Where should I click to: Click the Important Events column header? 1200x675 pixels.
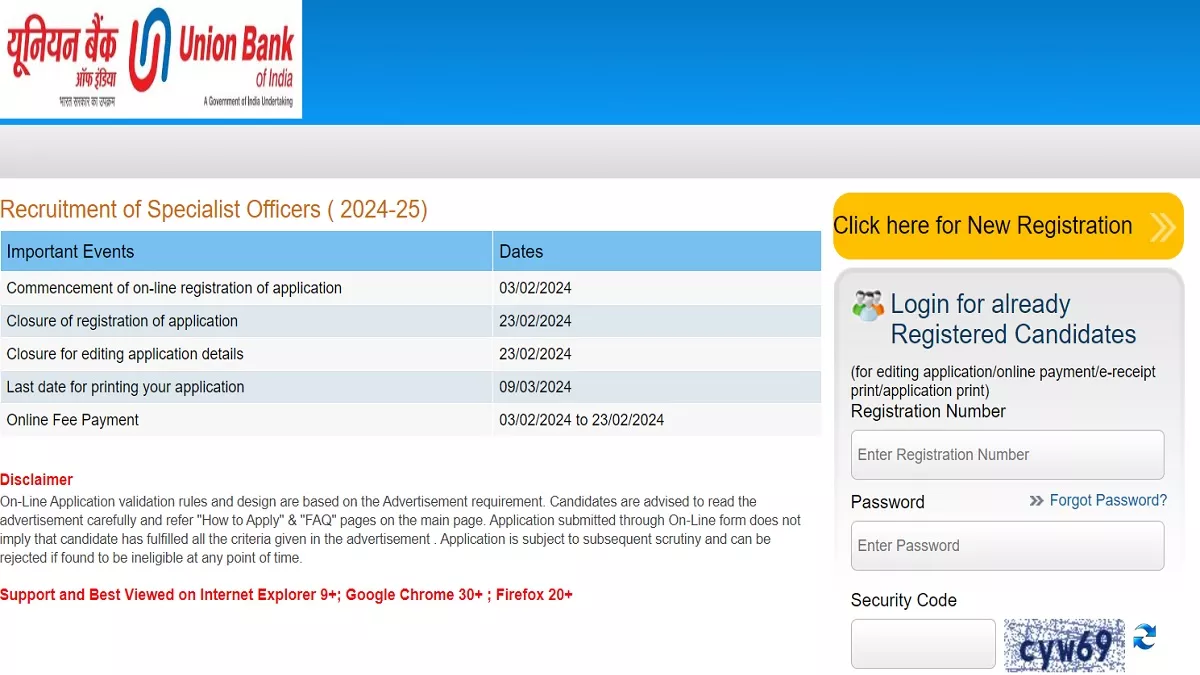click(246, 252)
